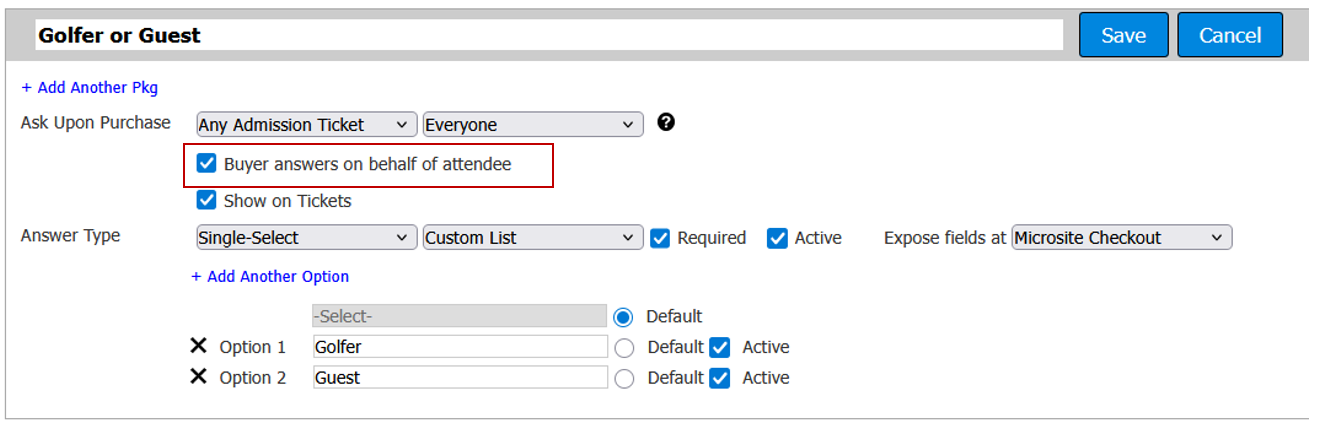Uncheck Active for the Guest option
The width and height of the screenshot is (1318, 425).
(x=720, y=378)
